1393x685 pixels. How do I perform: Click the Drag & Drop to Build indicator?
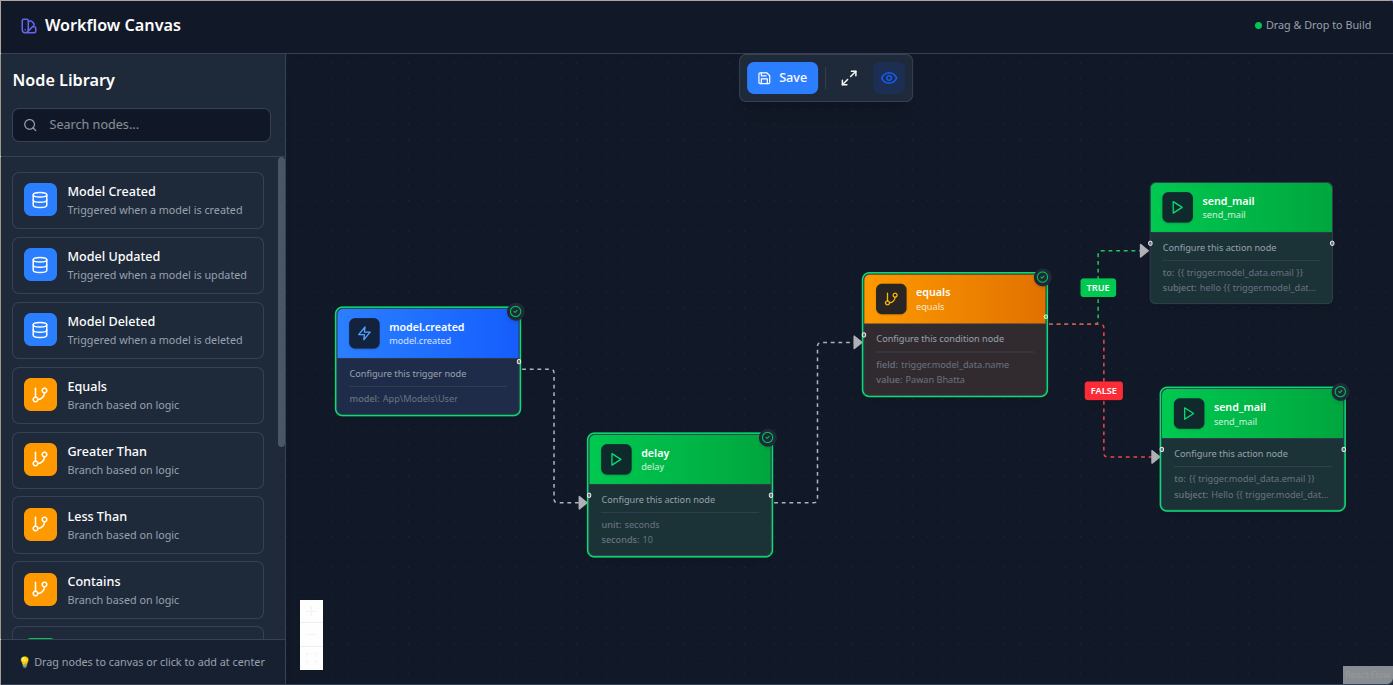point(1313,24)
